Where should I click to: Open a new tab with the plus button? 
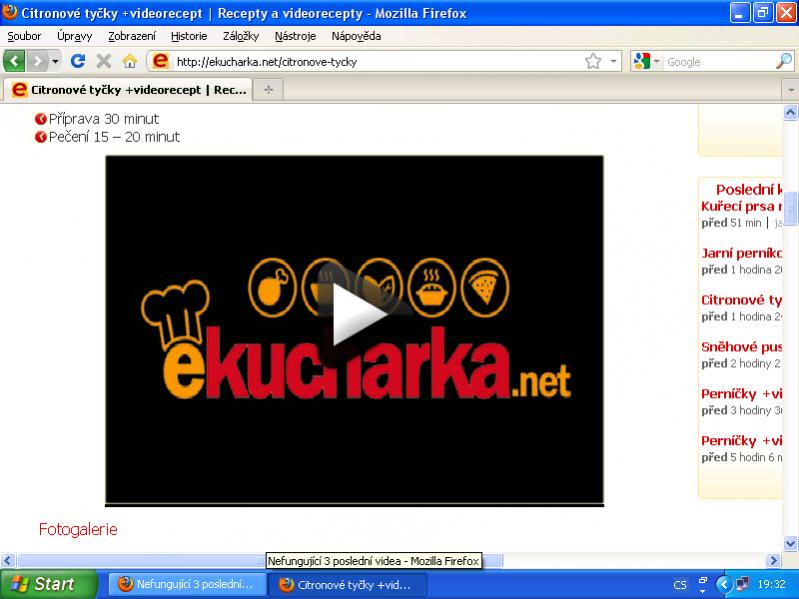(269, 90)
